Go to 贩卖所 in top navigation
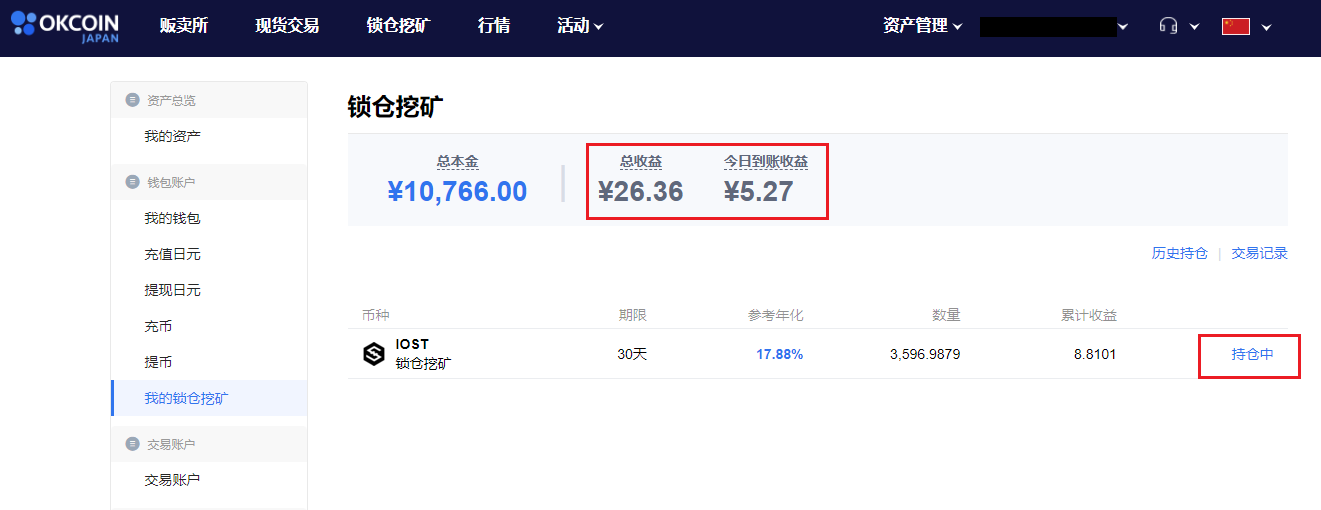Image resolution: width=1321 pixels, height=510 pixels. click(x=184, y=26)
